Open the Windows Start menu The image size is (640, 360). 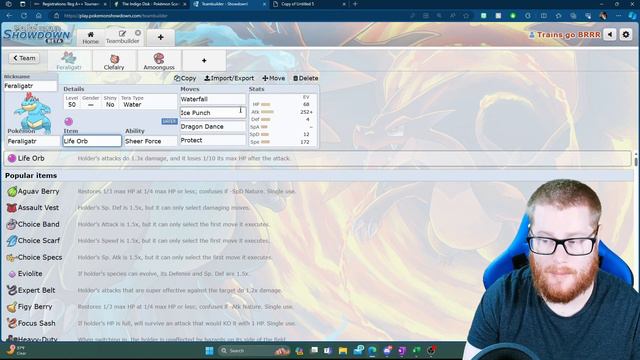point(209,351)
